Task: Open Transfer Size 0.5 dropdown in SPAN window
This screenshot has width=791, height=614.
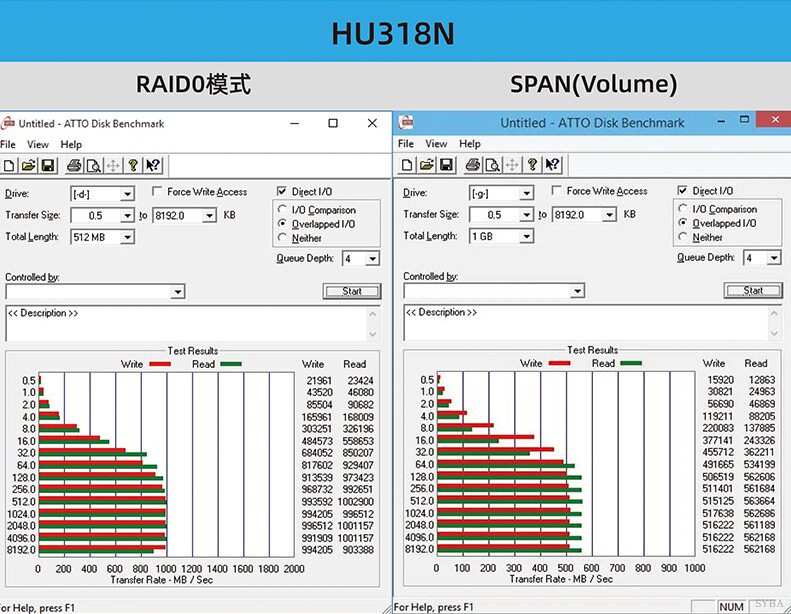Action: point(526,215)
